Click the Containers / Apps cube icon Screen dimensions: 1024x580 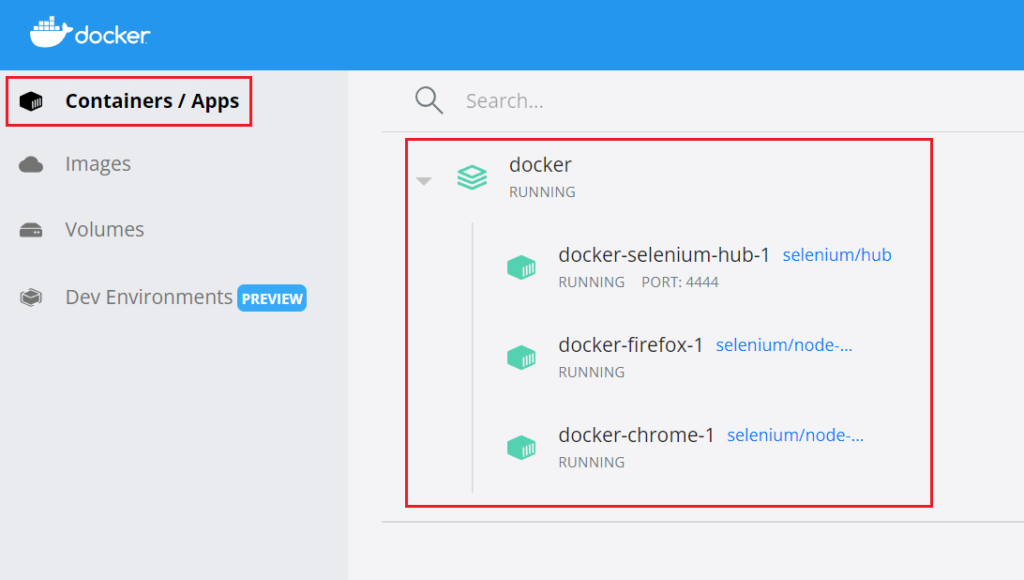pos(31,101)
